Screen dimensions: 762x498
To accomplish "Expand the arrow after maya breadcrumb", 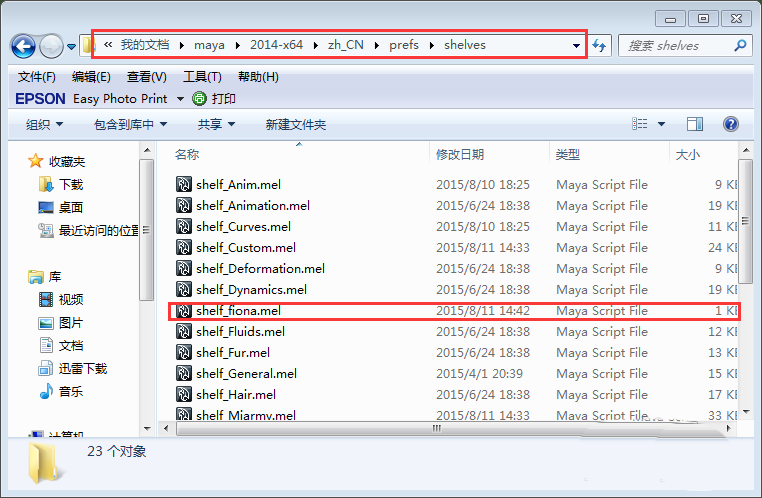I will 238,45.
